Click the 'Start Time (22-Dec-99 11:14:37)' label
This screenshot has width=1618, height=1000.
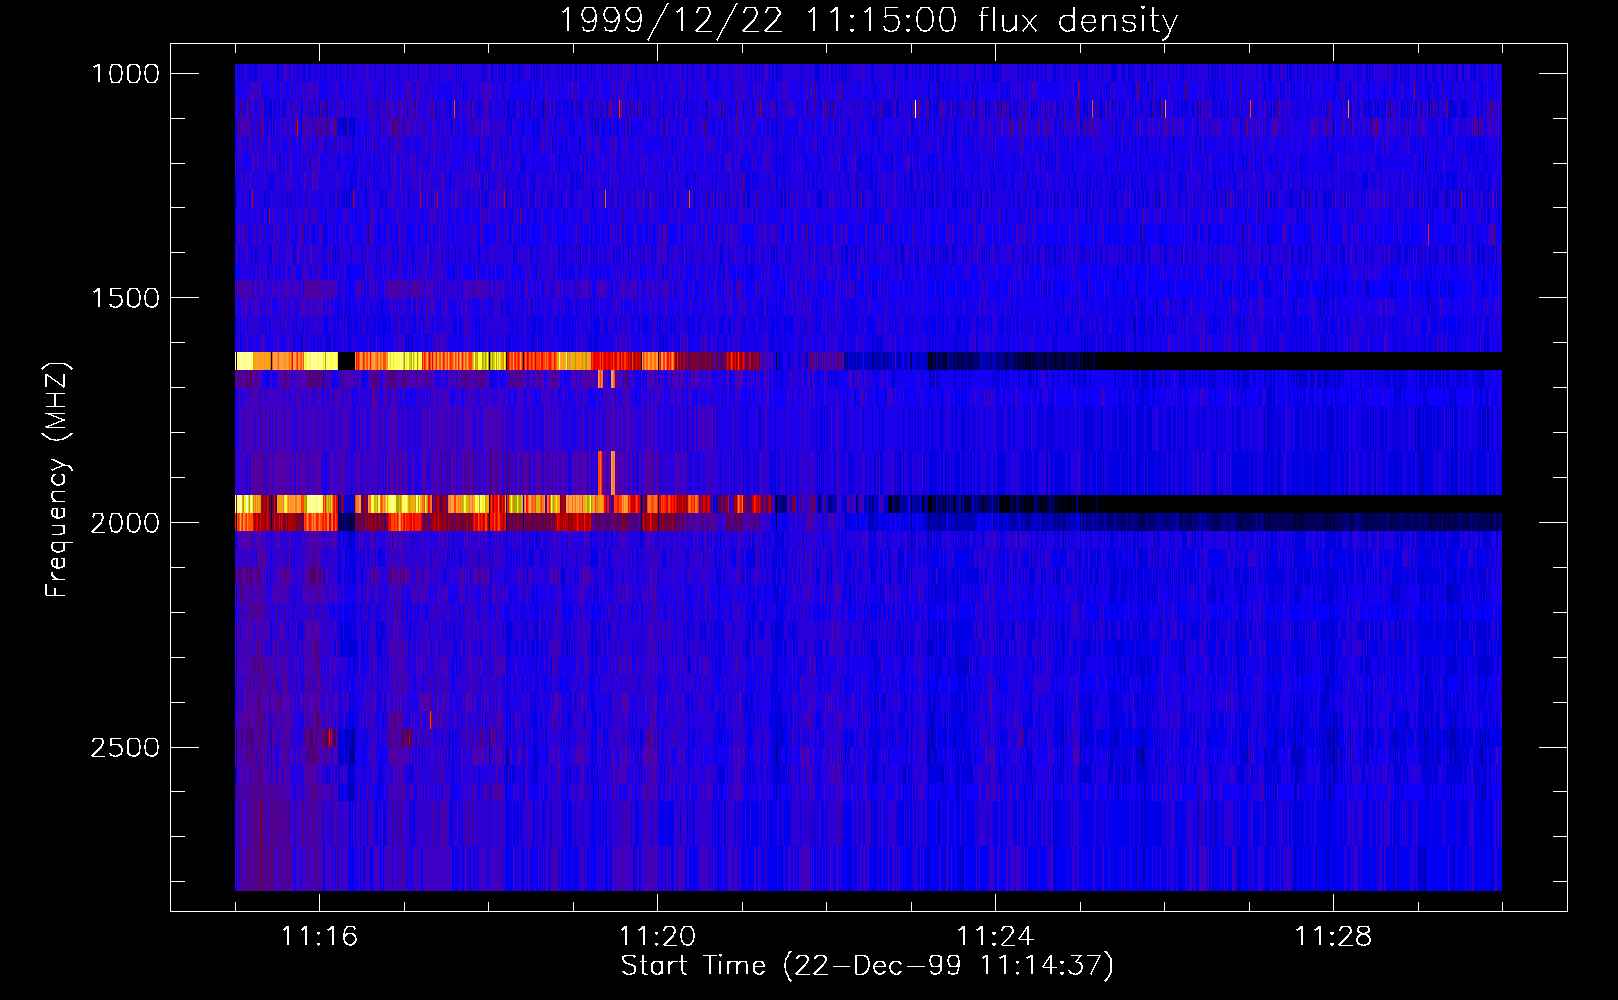[867, 966]
